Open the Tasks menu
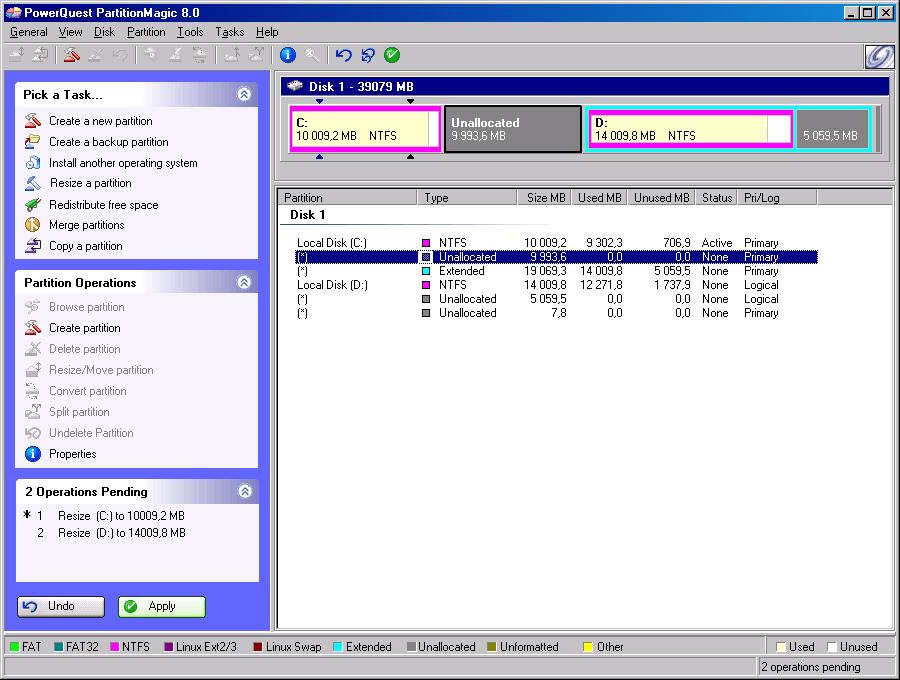Viewport: 900px width, 680px height. click(230, 32)
